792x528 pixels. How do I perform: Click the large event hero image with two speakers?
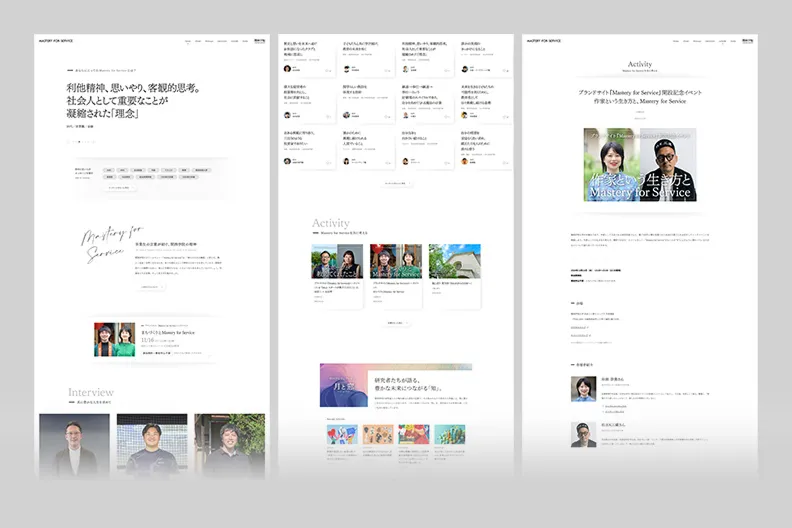point(640,164)
